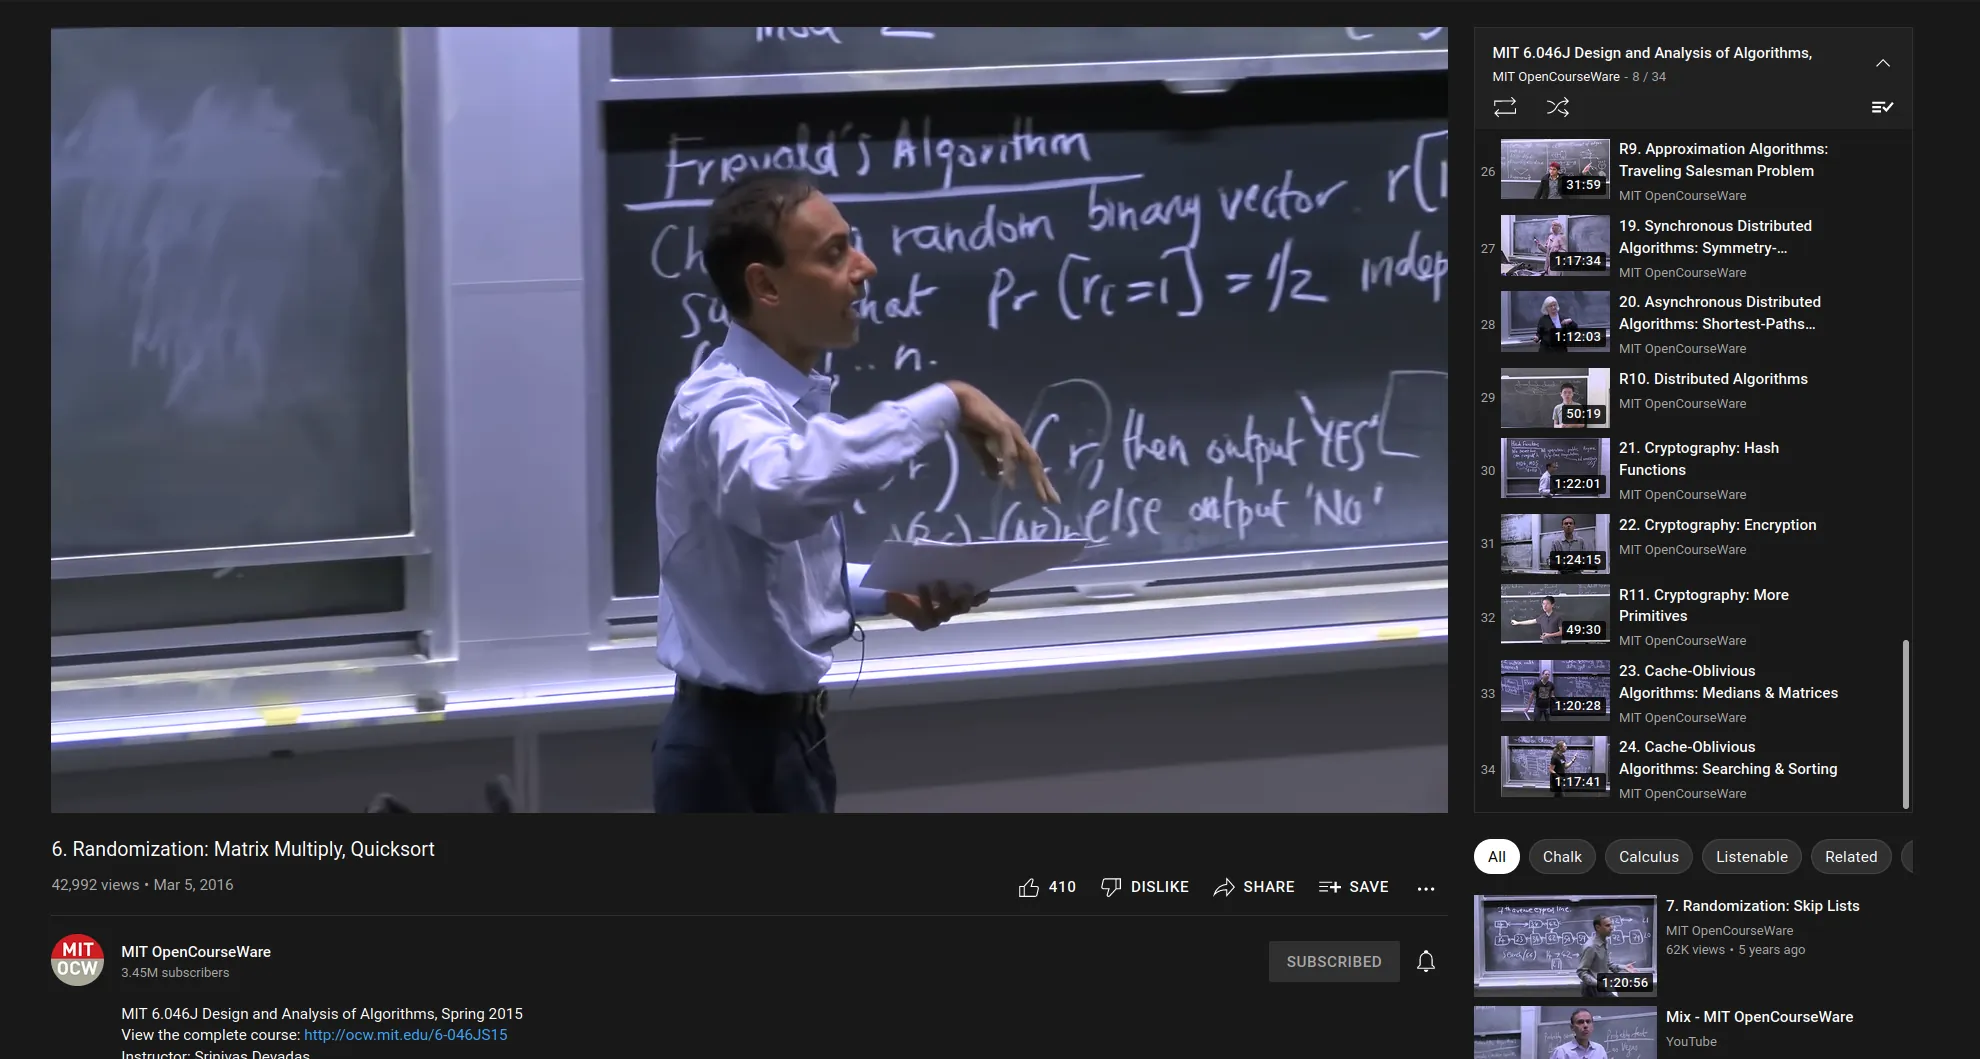Select the Chalk filter chip
Viewport: 1980px width, 1059px height.
(1561, 857)
